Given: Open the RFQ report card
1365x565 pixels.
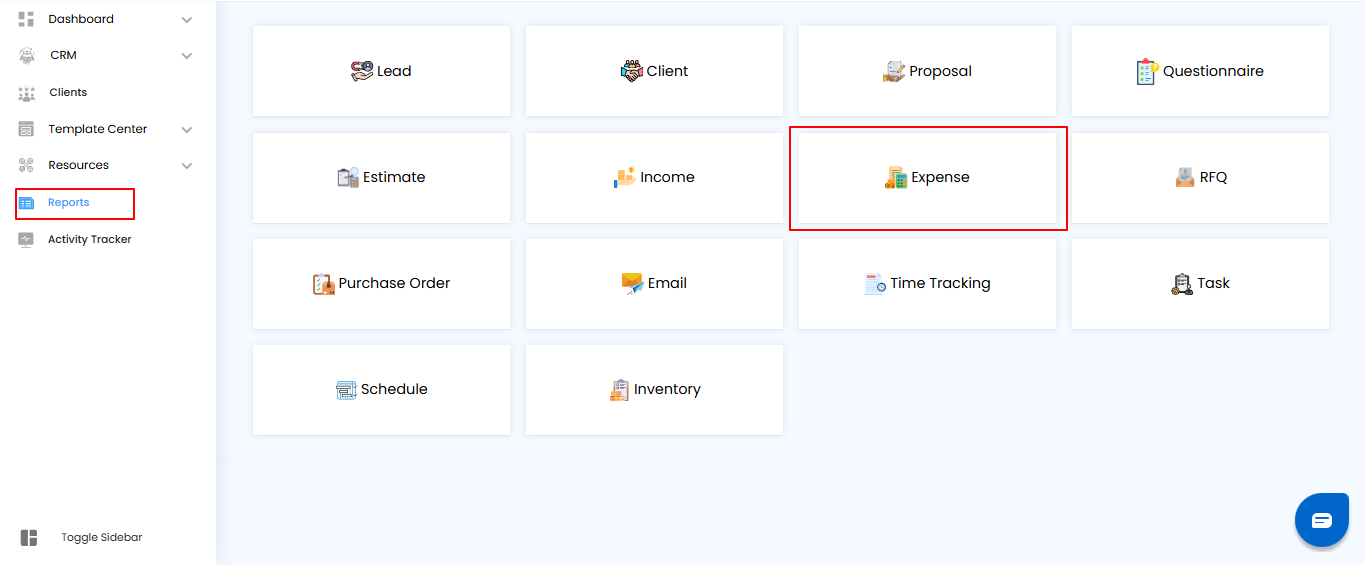Looking at the screenshot, I should coord(1200,177).
